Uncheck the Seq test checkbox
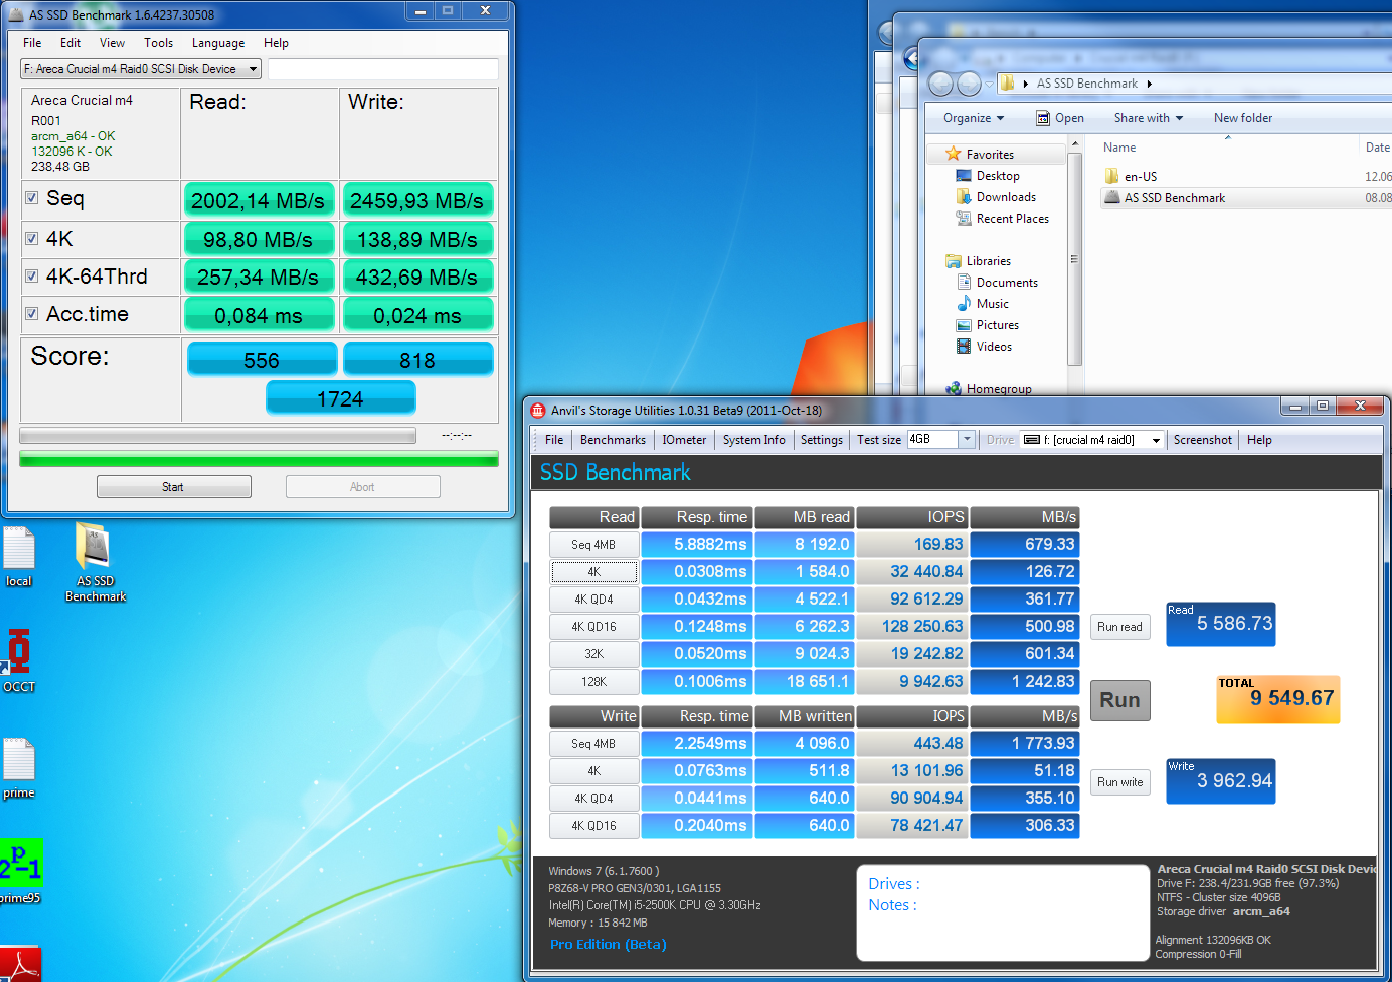Image resolution: width=1392 pixels, height=982 pixels. [32, 197]
